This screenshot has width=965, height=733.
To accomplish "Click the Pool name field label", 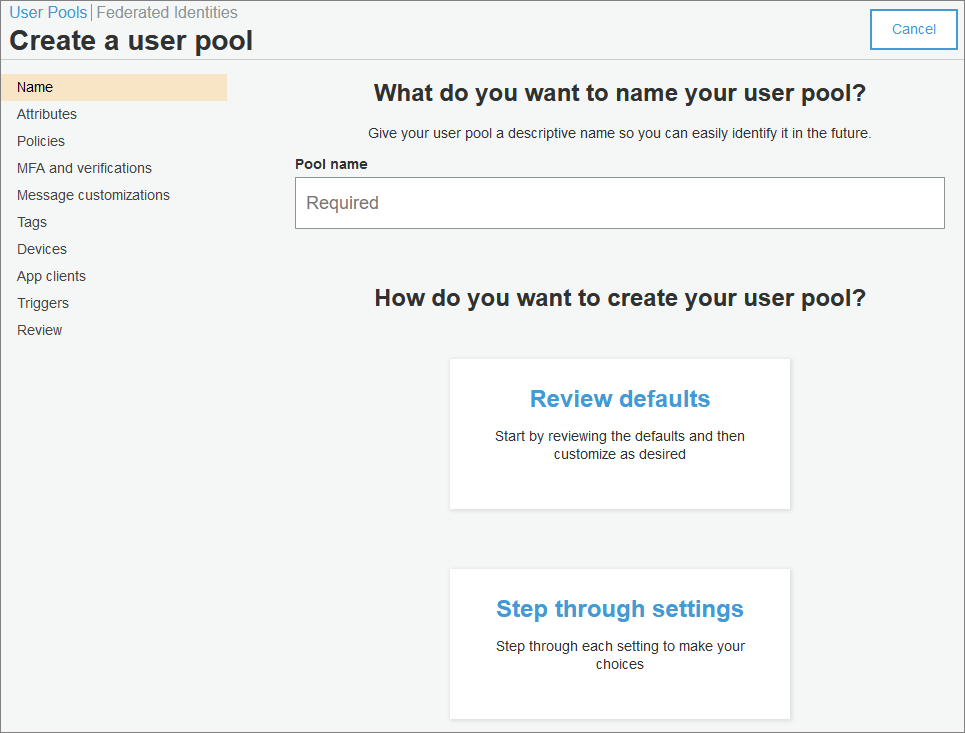I will [331, 163].
